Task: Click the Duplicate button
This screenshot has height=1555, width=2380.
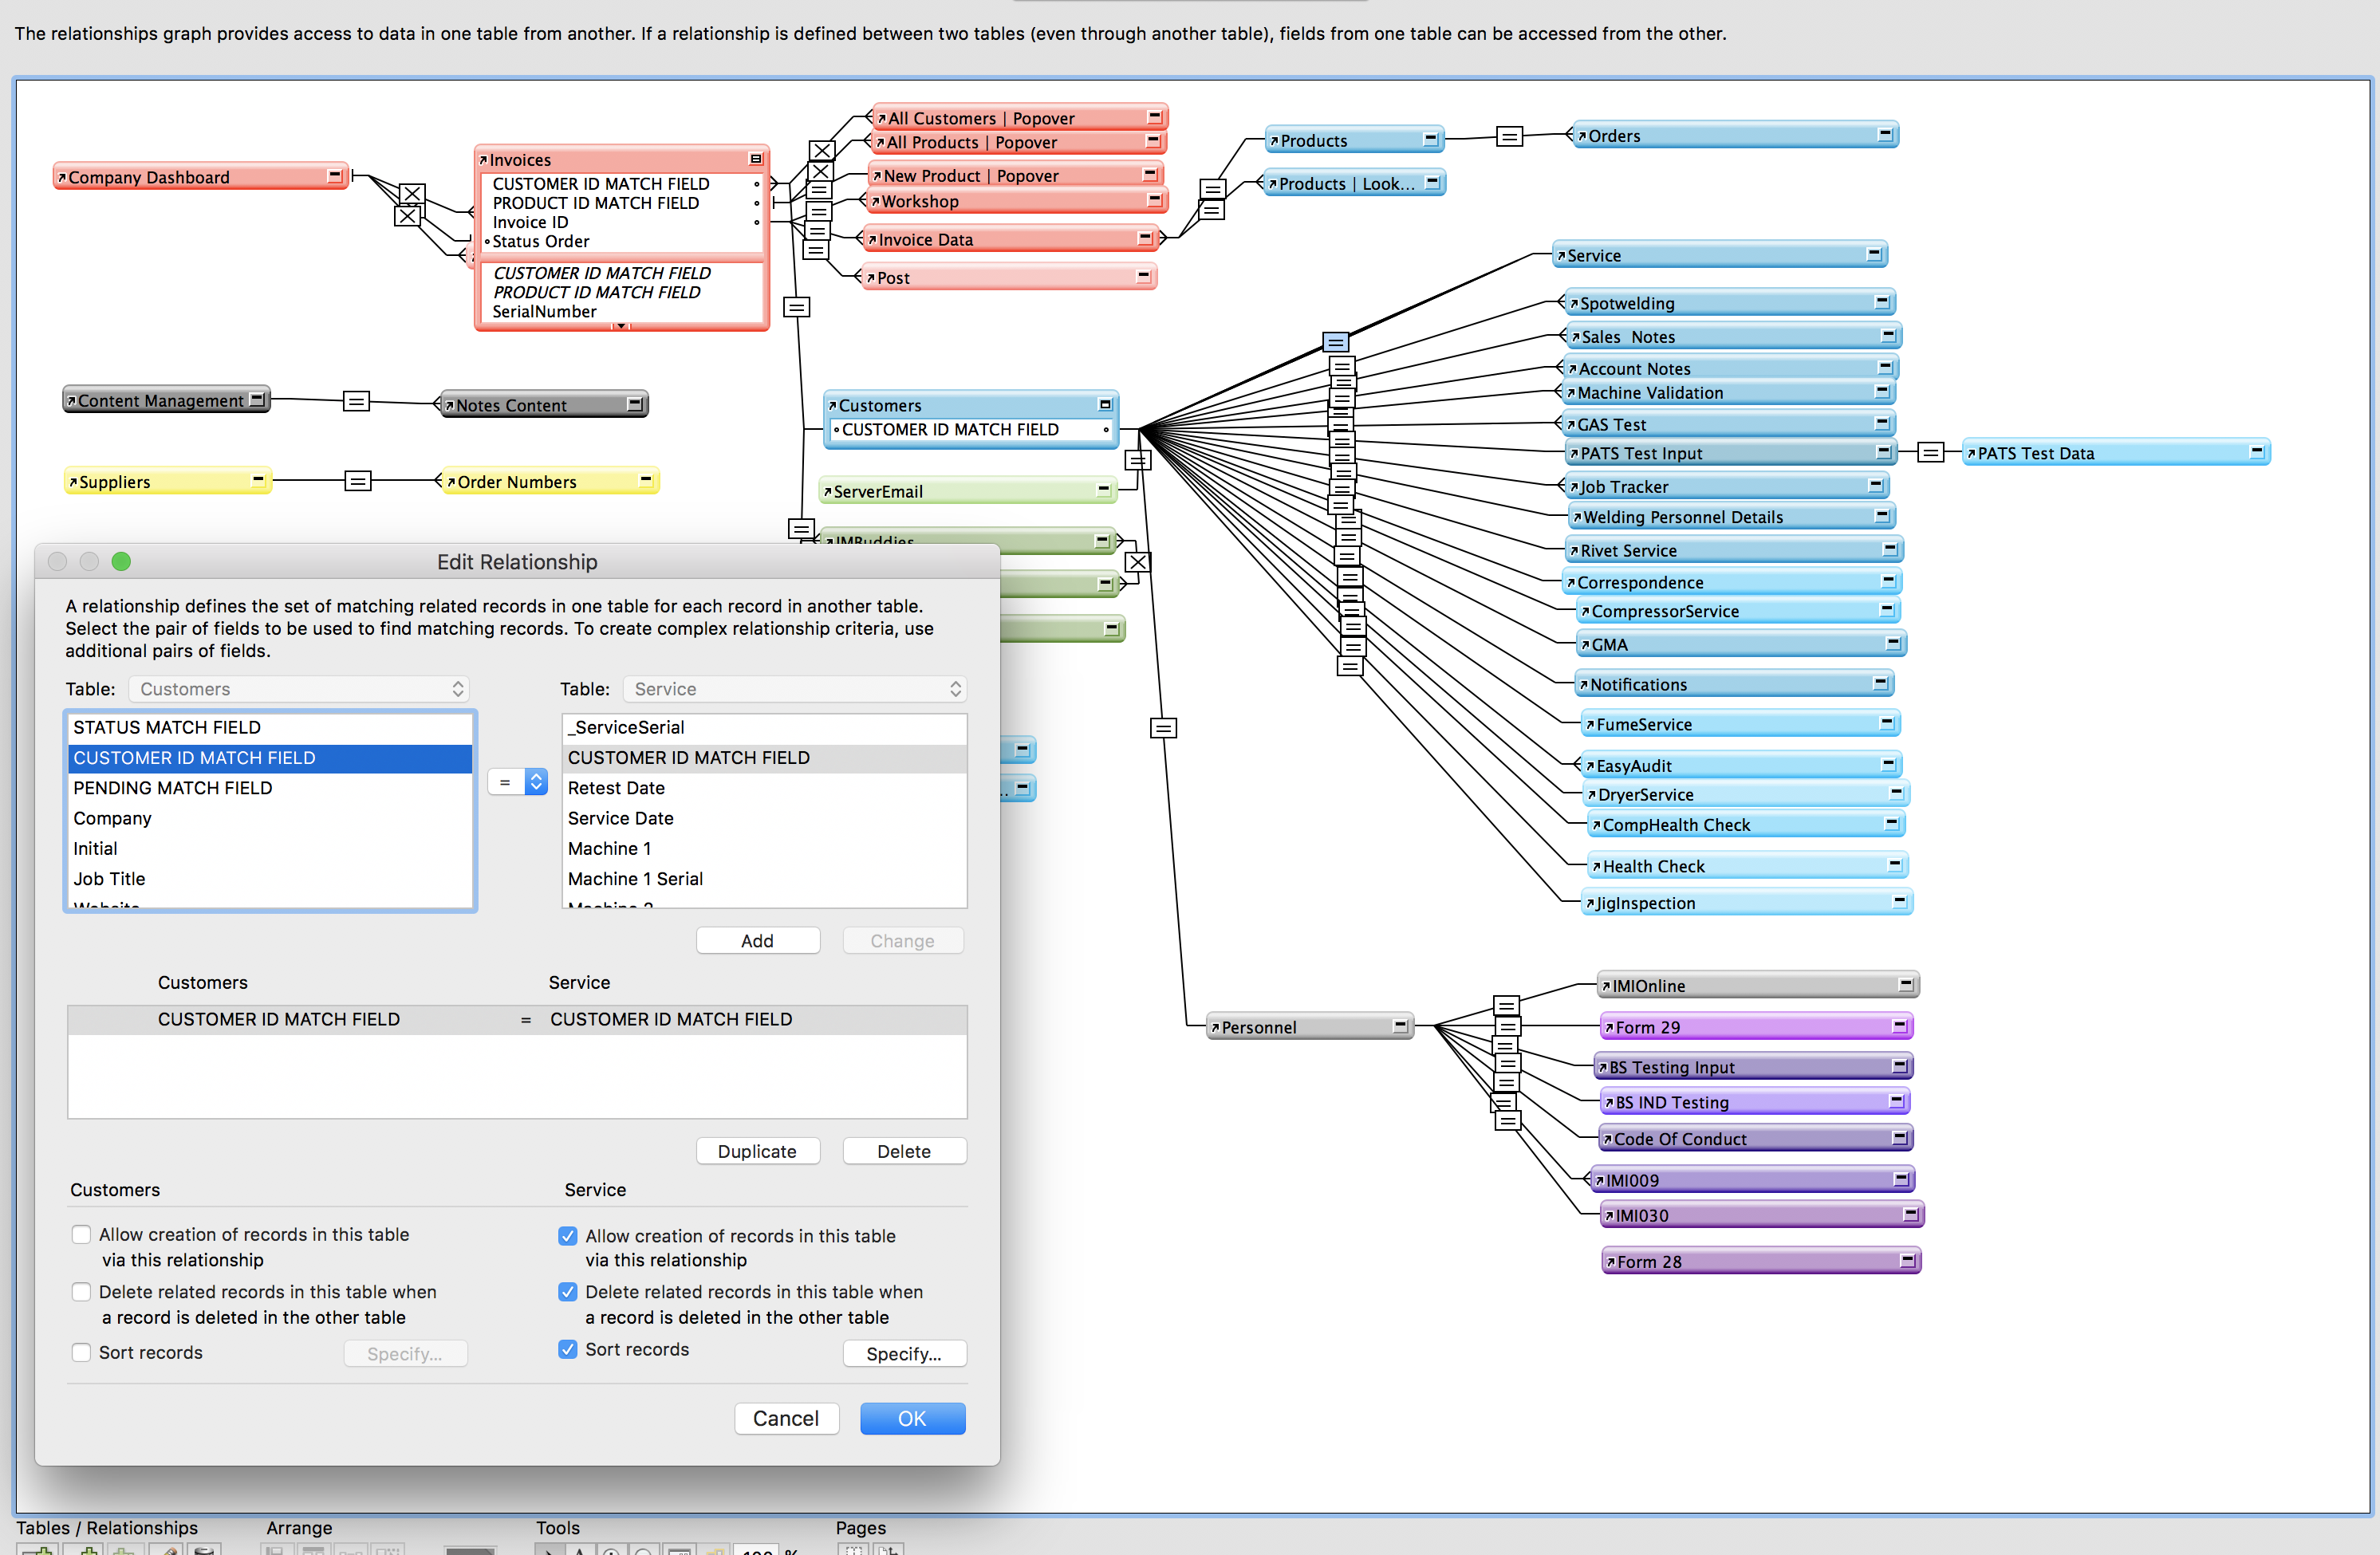Action: click(758, 1151)
